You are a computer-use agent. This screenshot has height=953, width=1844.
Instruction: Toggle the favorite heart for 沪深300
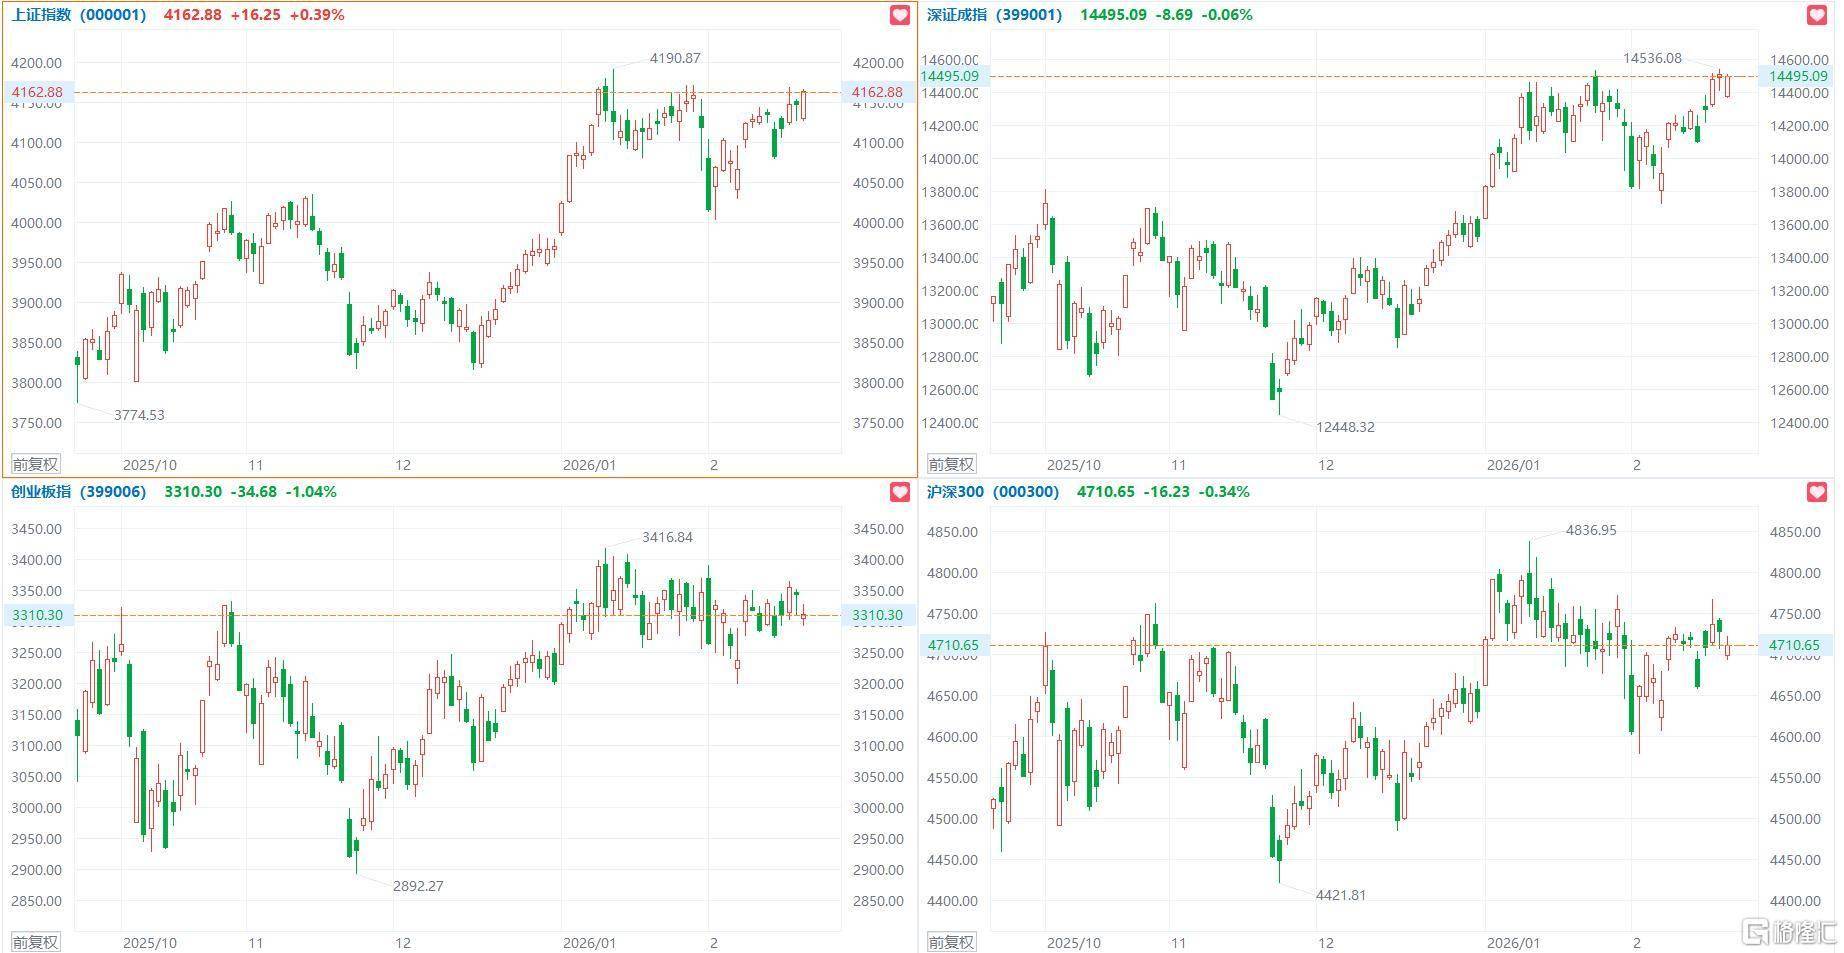[1817, 492]
